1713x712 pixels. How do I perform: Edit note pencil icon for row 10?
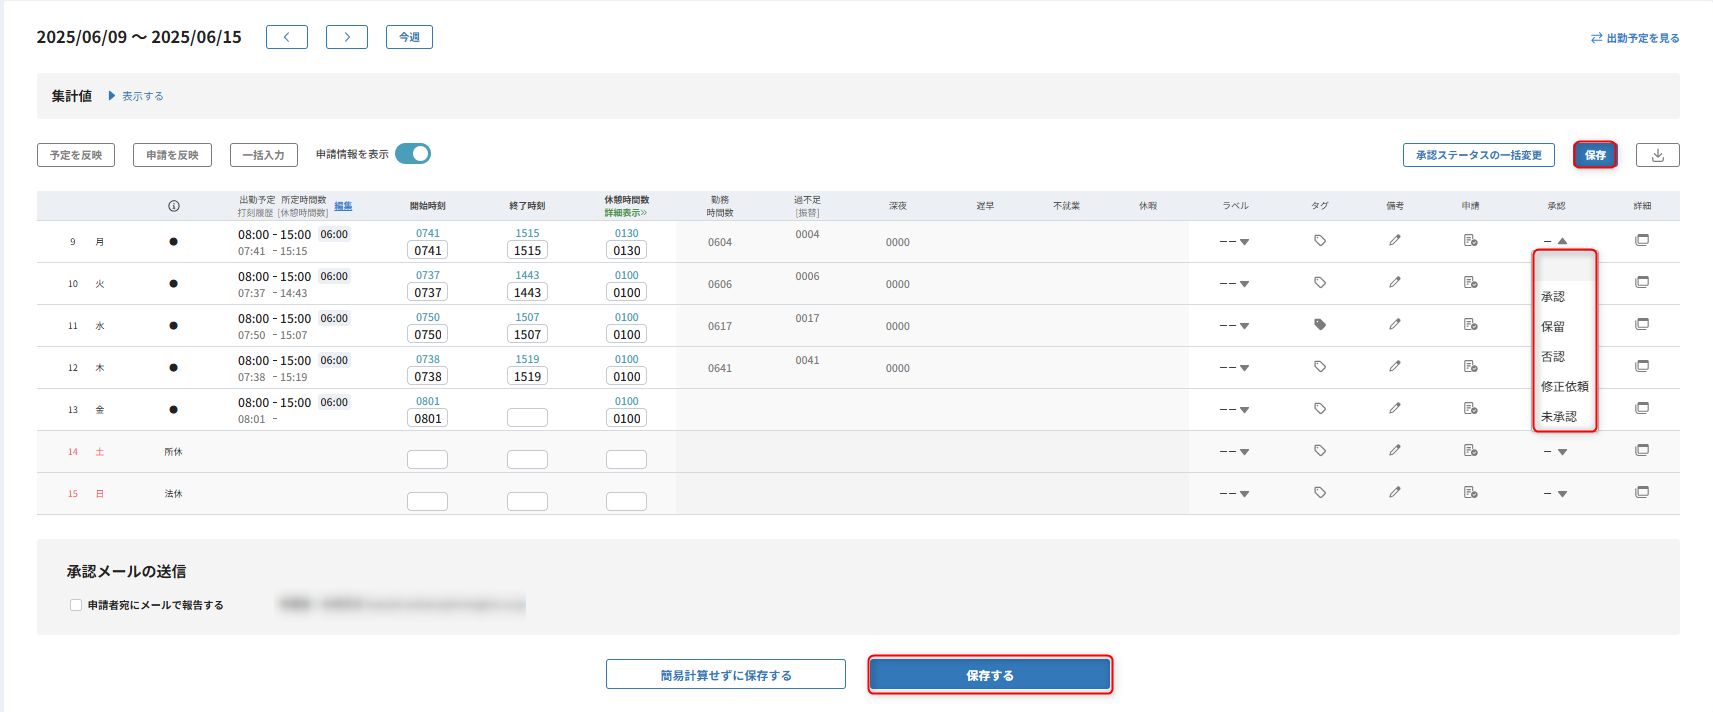point(1395,282)
